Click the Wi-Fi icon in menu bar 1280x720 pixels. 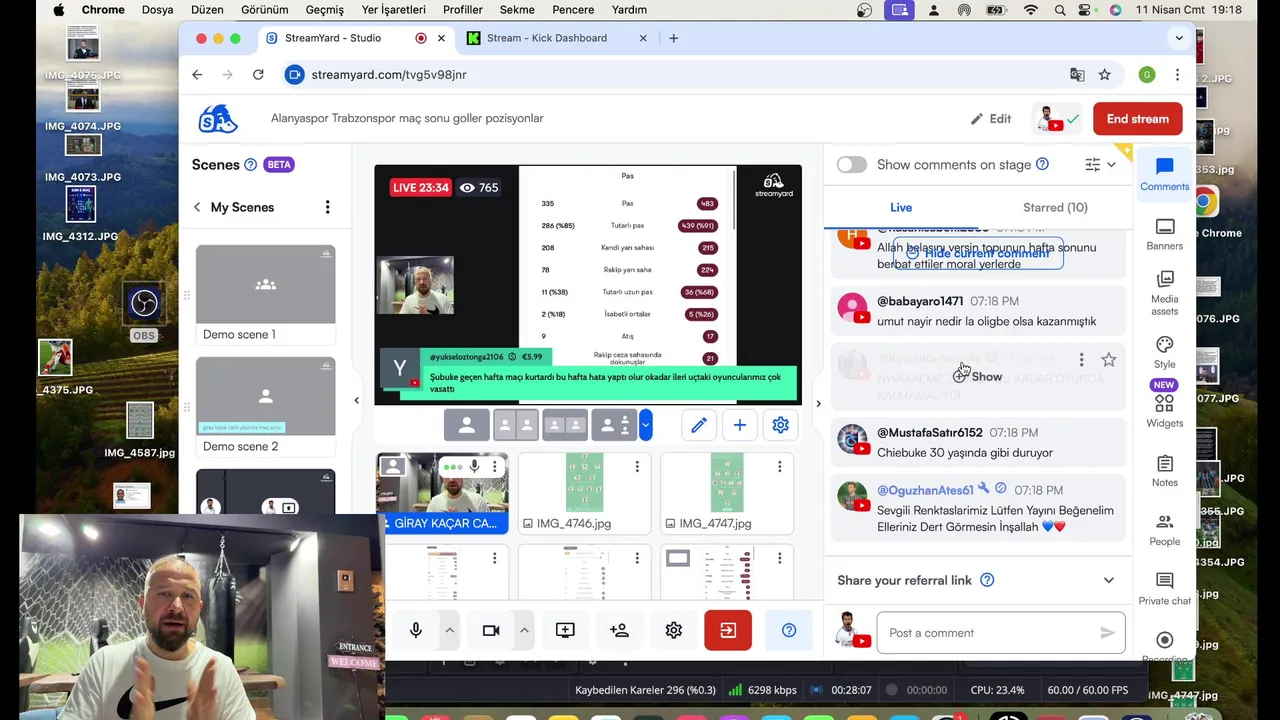pyautogui.click(x=1030, y=10)
